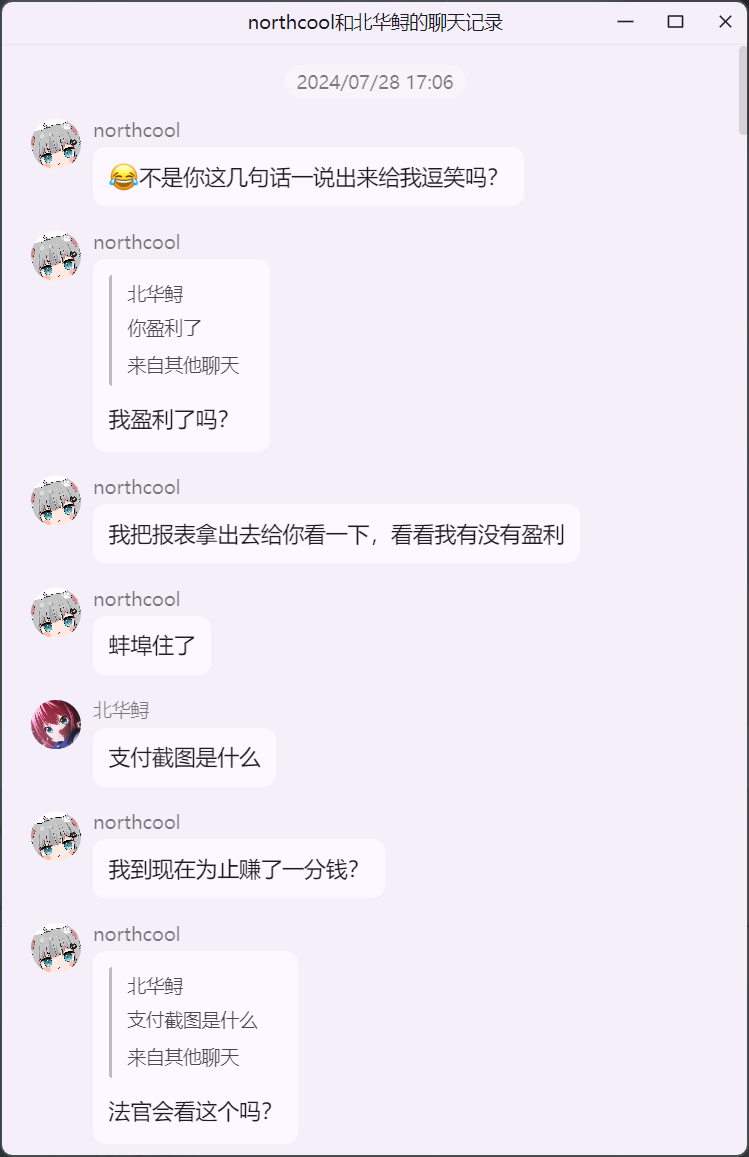Click the name label 北华鲟 above the message
749x1157 pixels.
122,711
